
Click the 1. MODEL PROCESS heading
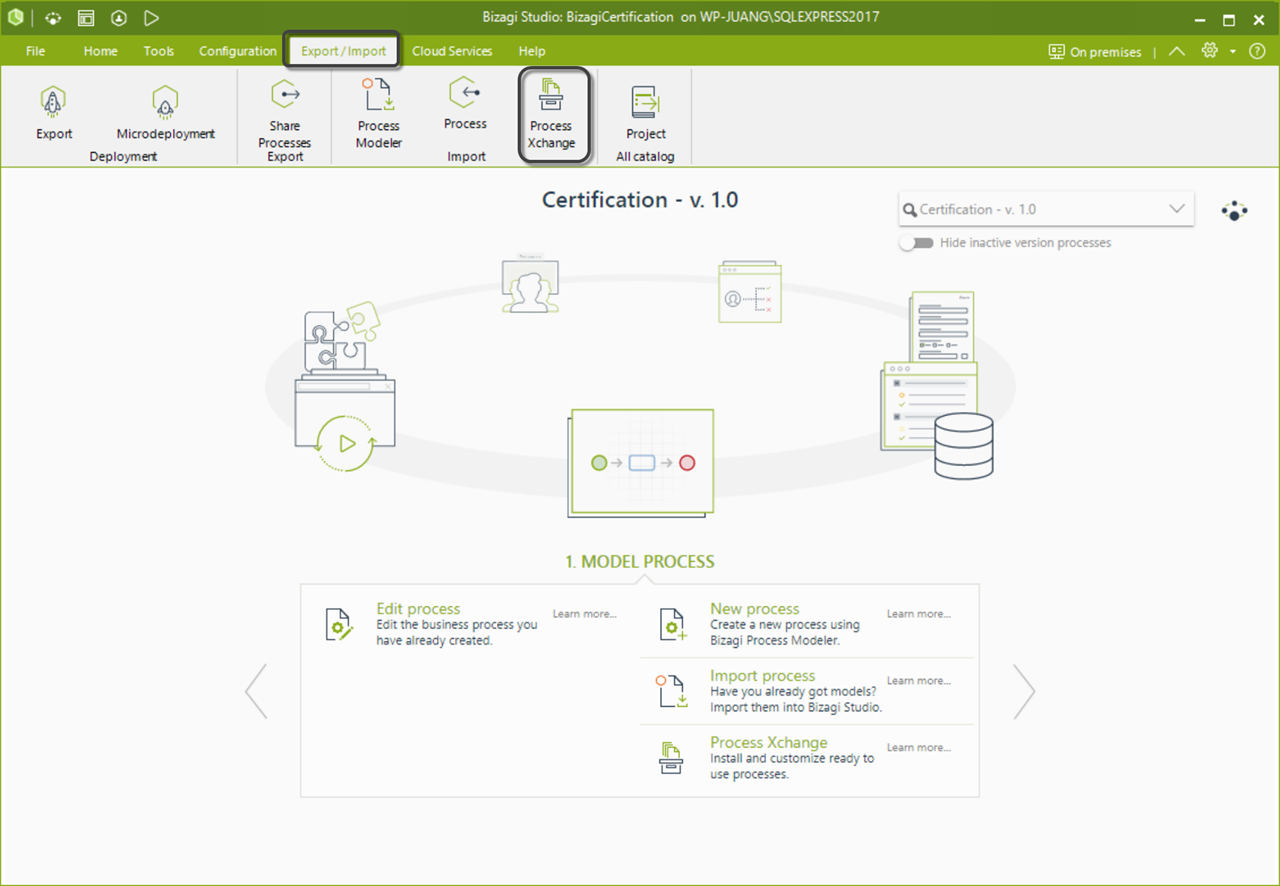tap(640, 562)
